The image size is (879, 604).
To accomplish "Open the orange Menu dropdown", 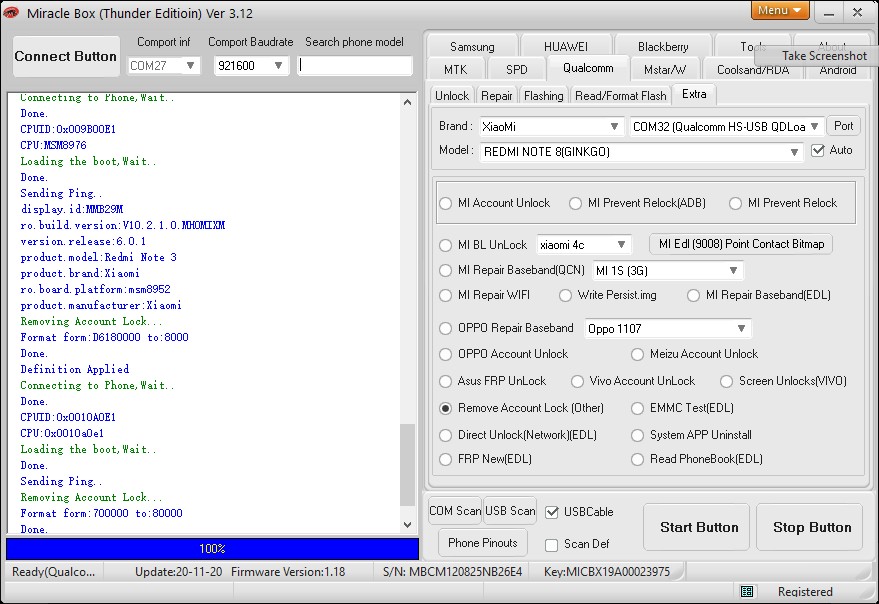I will pos(780,10).
